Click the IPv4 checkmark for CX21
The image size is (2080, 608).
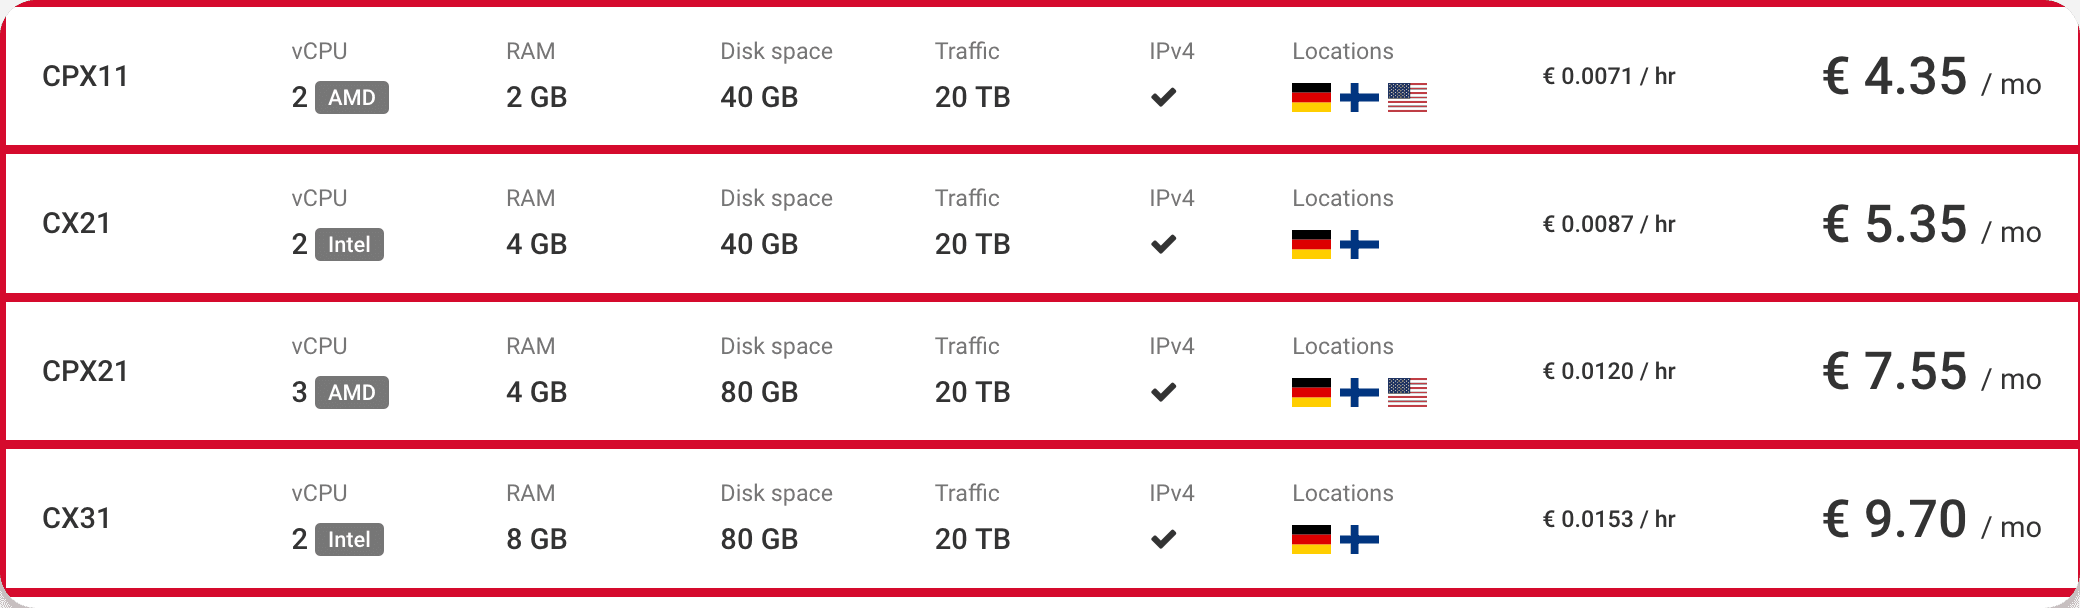(x=1163, y=244)
